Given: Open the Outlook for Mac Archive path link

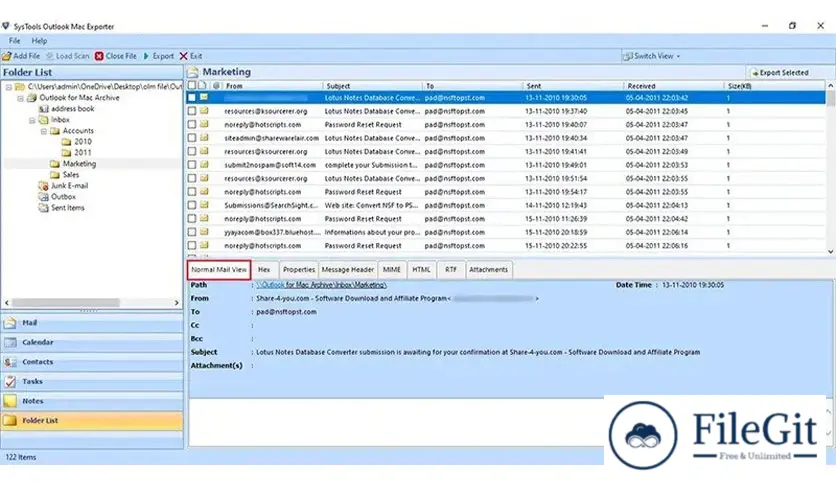Looking at the screenshot, I should [321, 285].
